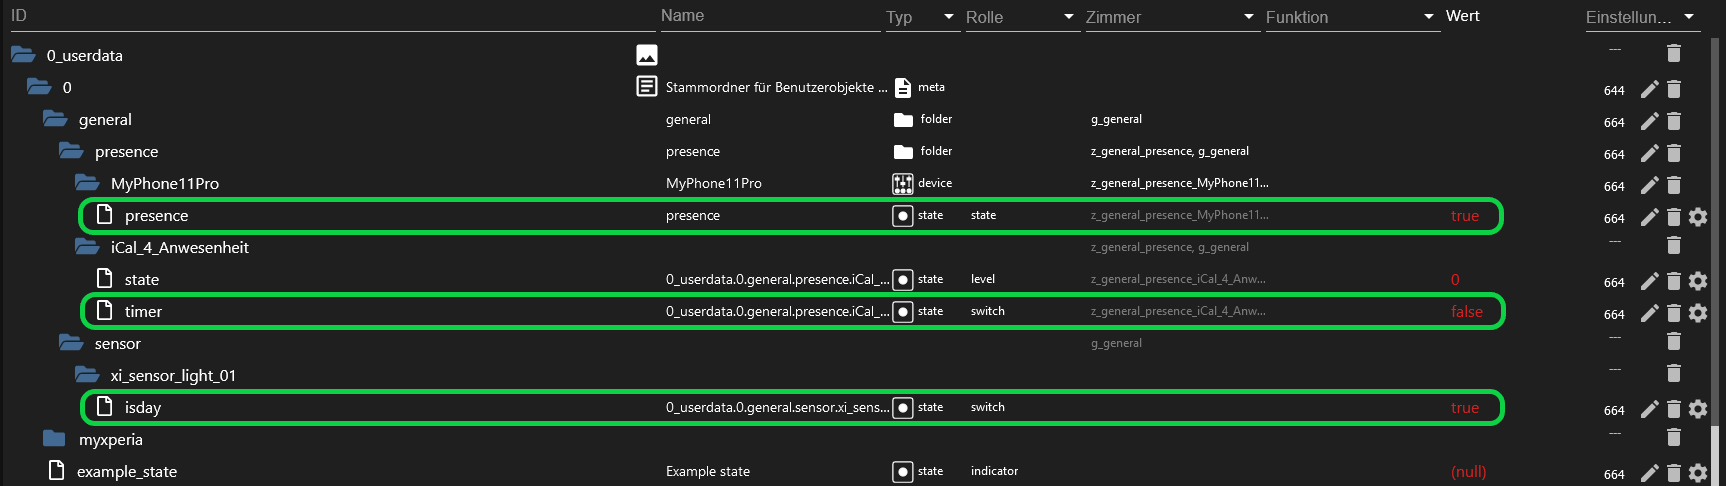Viewport: 1726px width, 486px height.
Task: Collapse the general folder
Action: pos(55,119)
